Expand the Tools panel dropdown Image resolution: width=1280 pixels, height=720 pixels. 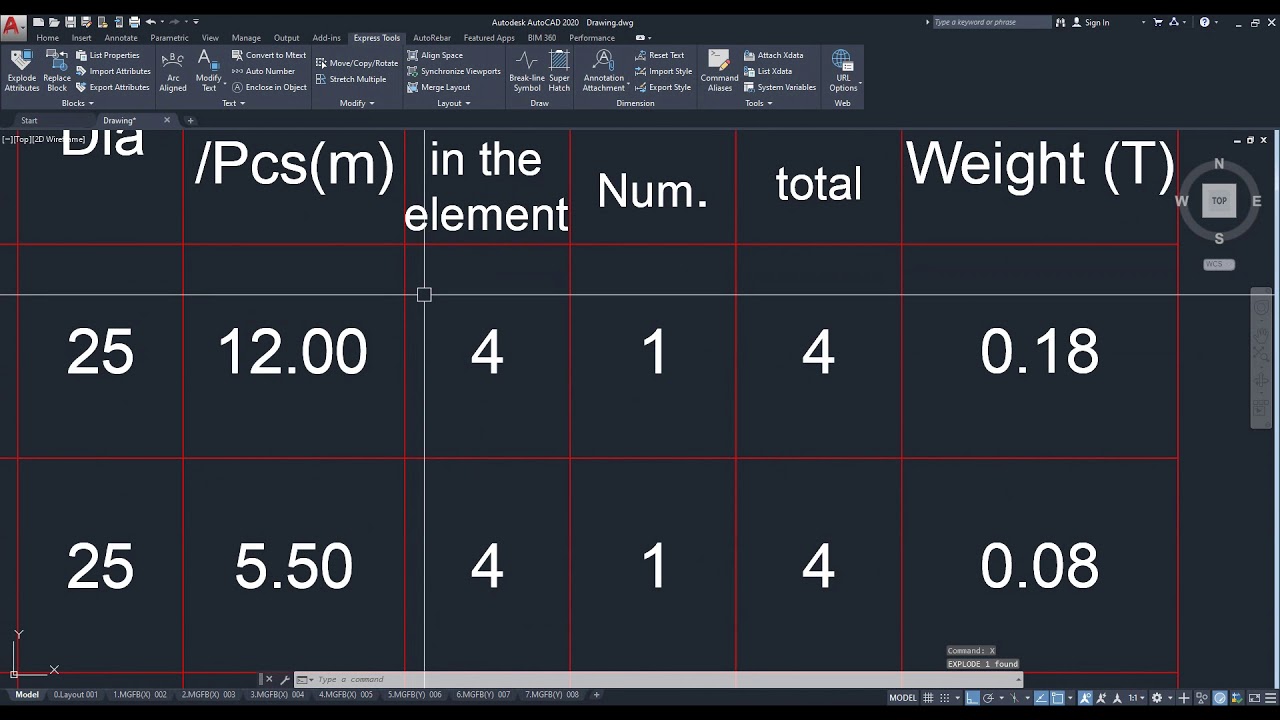click(758, 103)
